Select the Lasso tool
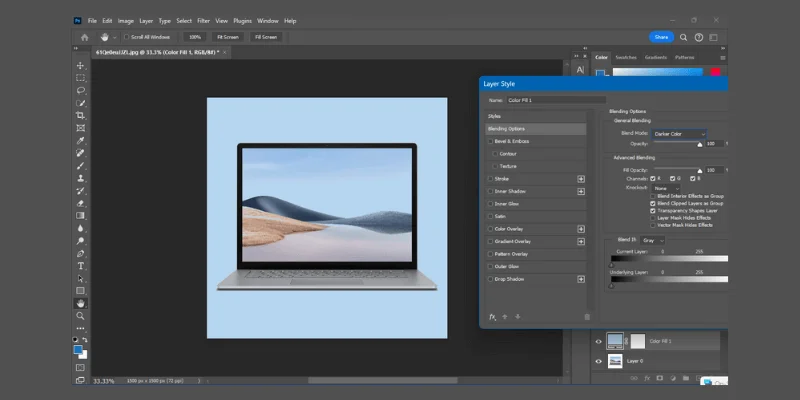This screenshot has width=800, height=400. coord(81,90)
